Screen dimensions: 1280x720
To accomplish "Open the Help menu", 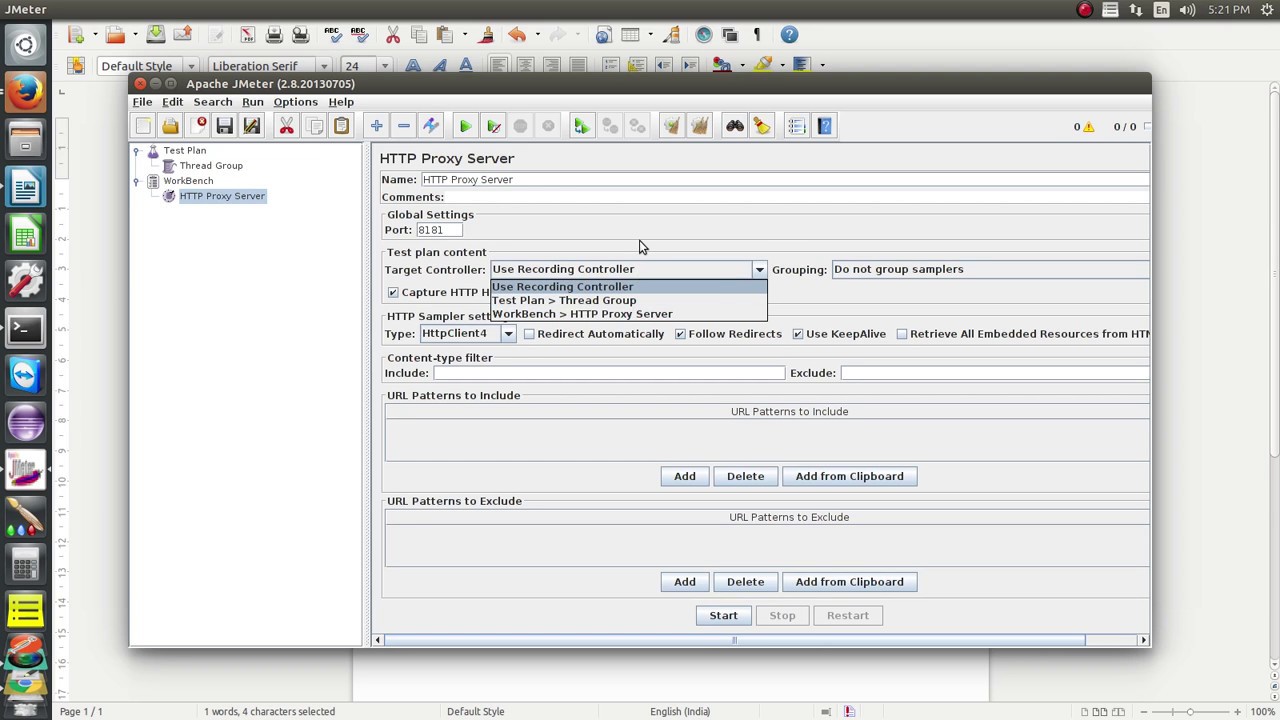I will (341, 102).
